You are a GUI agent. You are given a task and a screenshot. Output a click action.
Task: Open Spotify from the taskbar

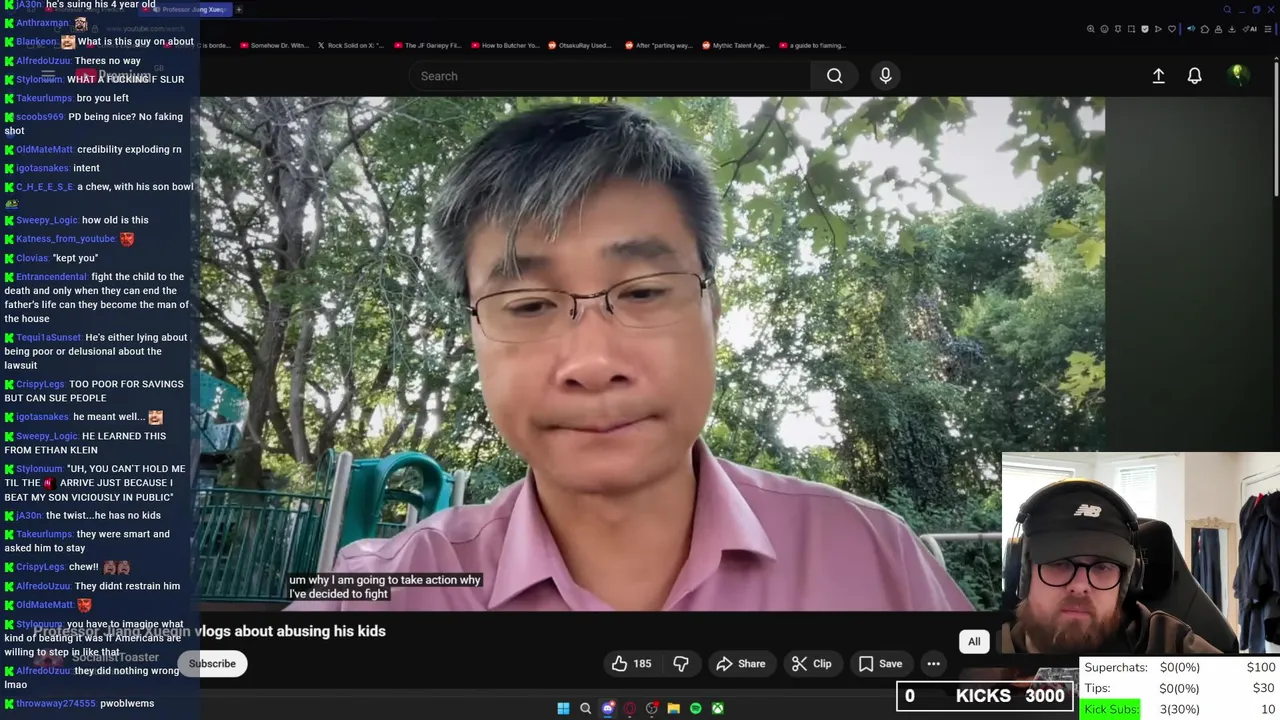click(696, 708)
